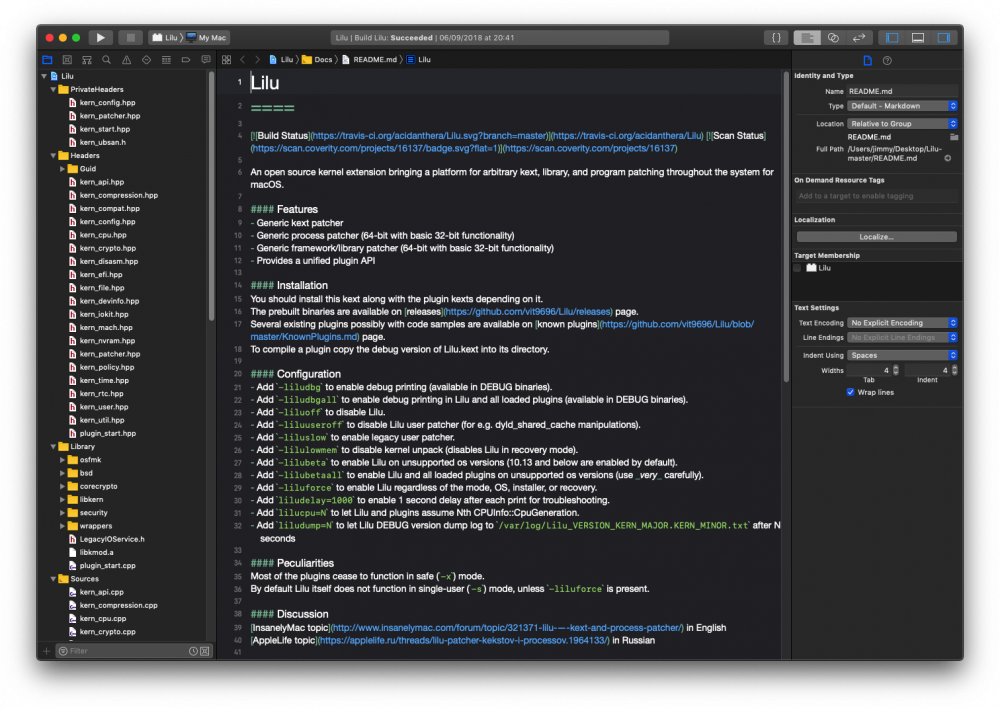Screen dimensions: 1000x709
Task: Select My Mac run destination
Action: 207,38
